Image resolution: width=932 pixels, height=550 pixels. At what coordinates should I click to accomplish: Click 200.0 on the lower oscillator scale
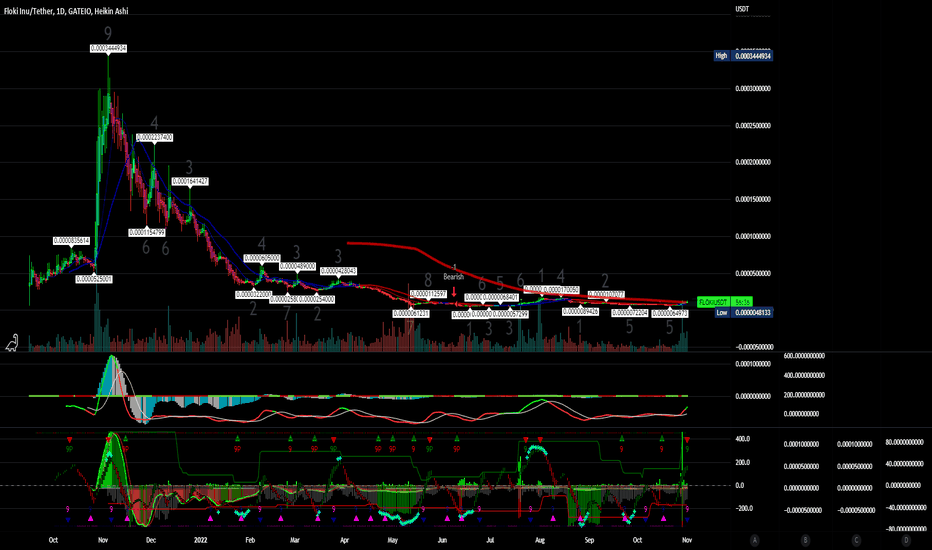click(x=743, y=462)
